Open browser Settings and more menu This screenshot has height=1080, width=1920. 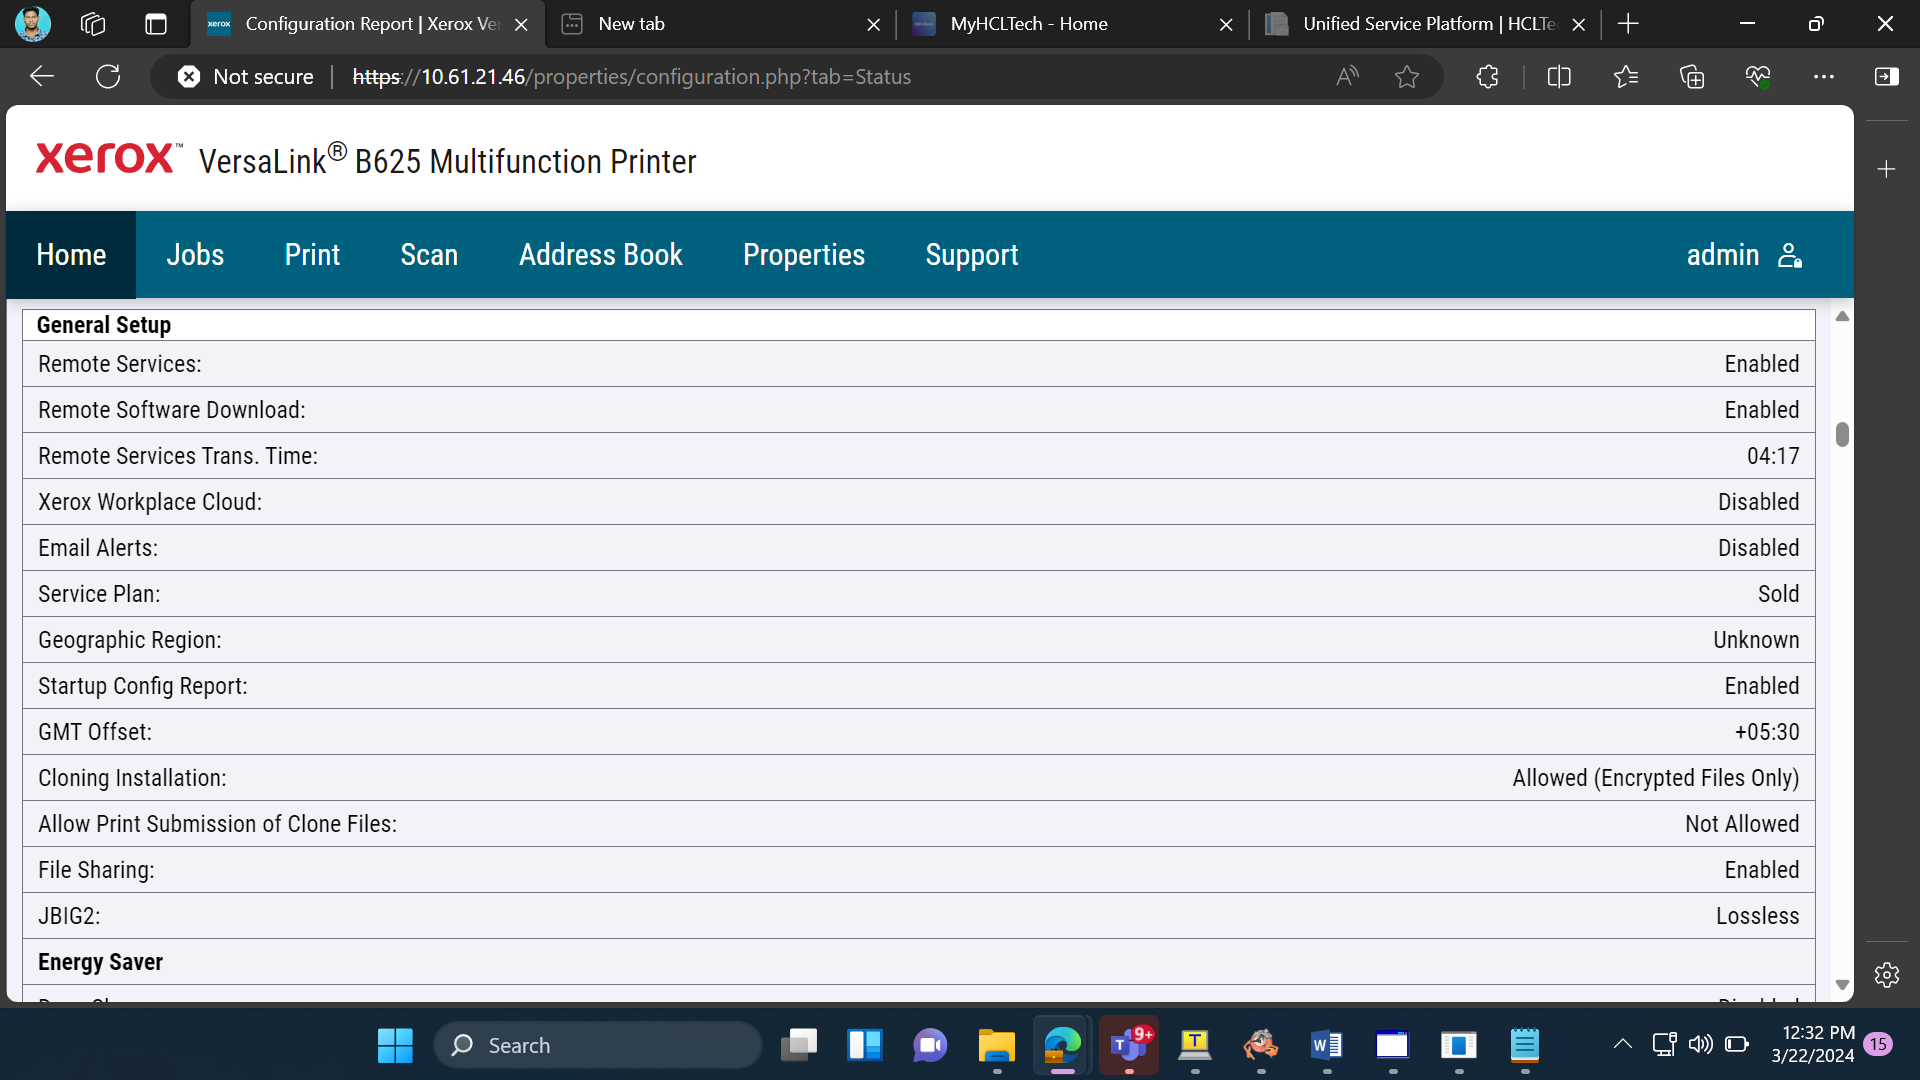tap(1824, 76)
